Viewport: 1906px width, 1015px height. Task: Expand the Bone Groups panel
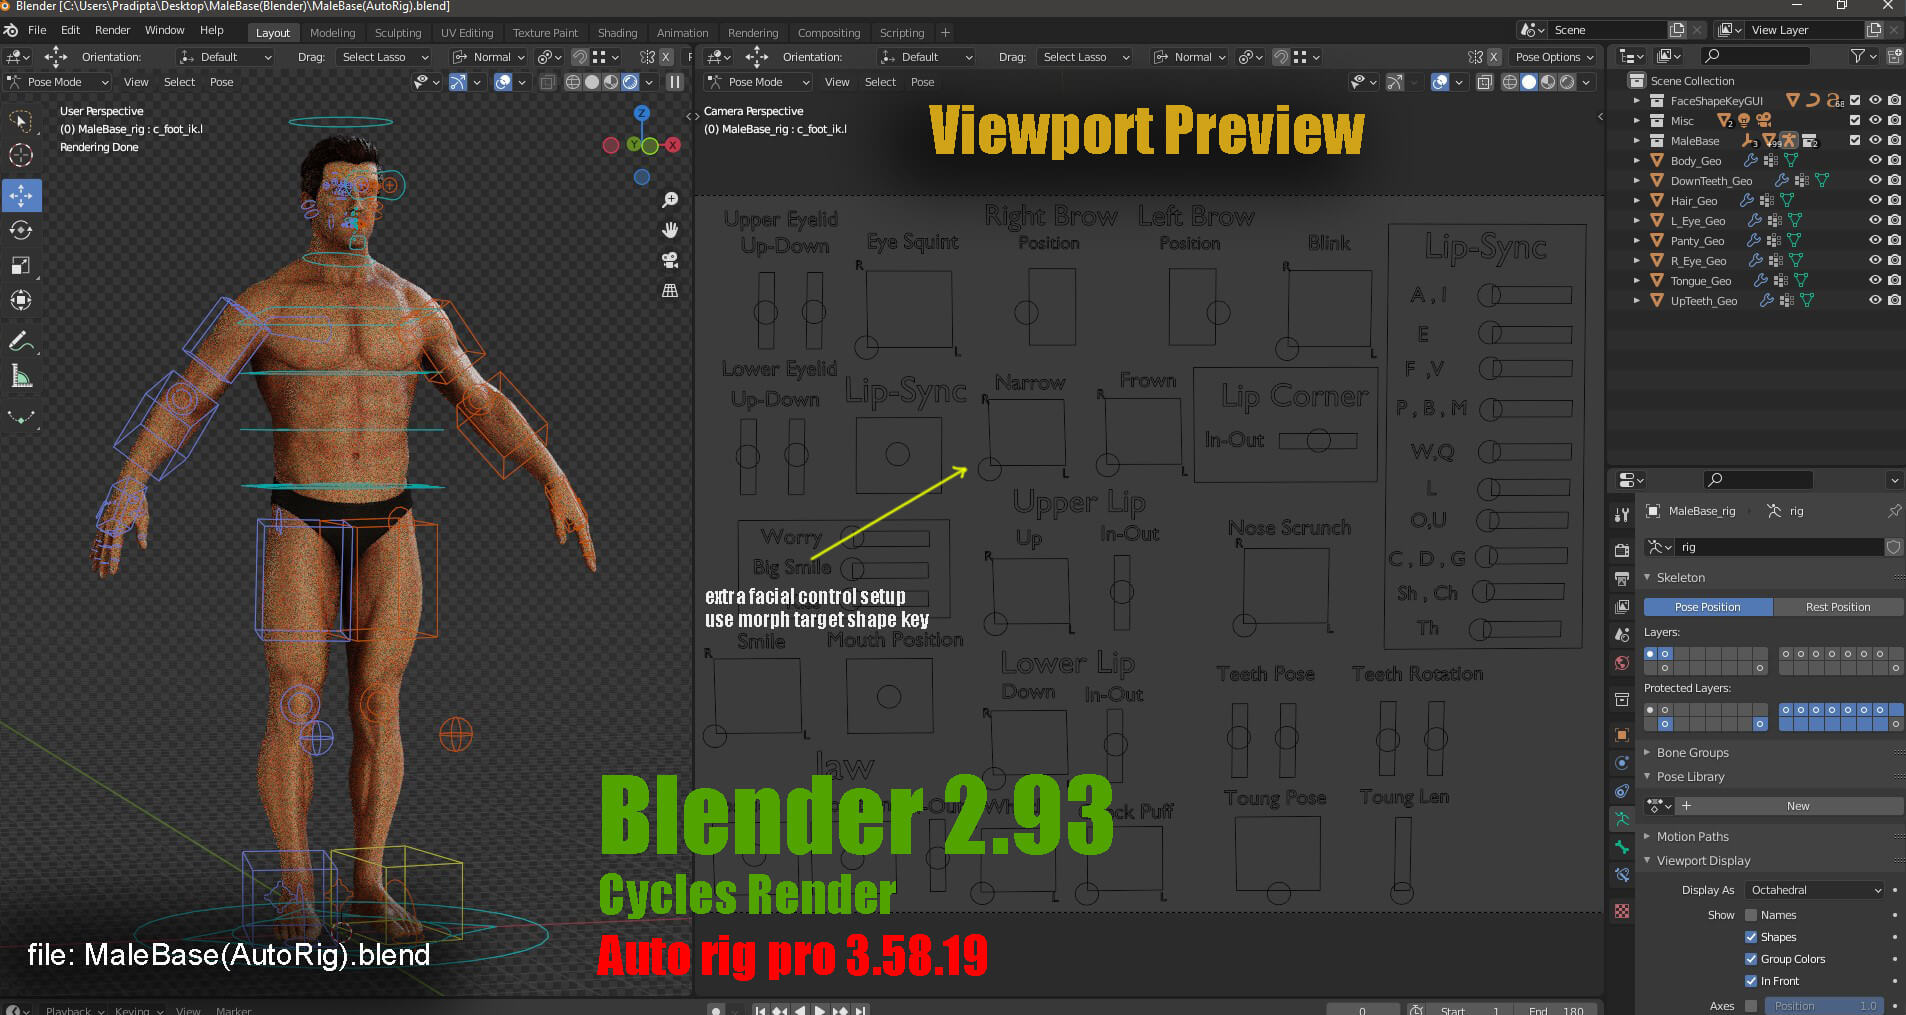point(1692,752)
